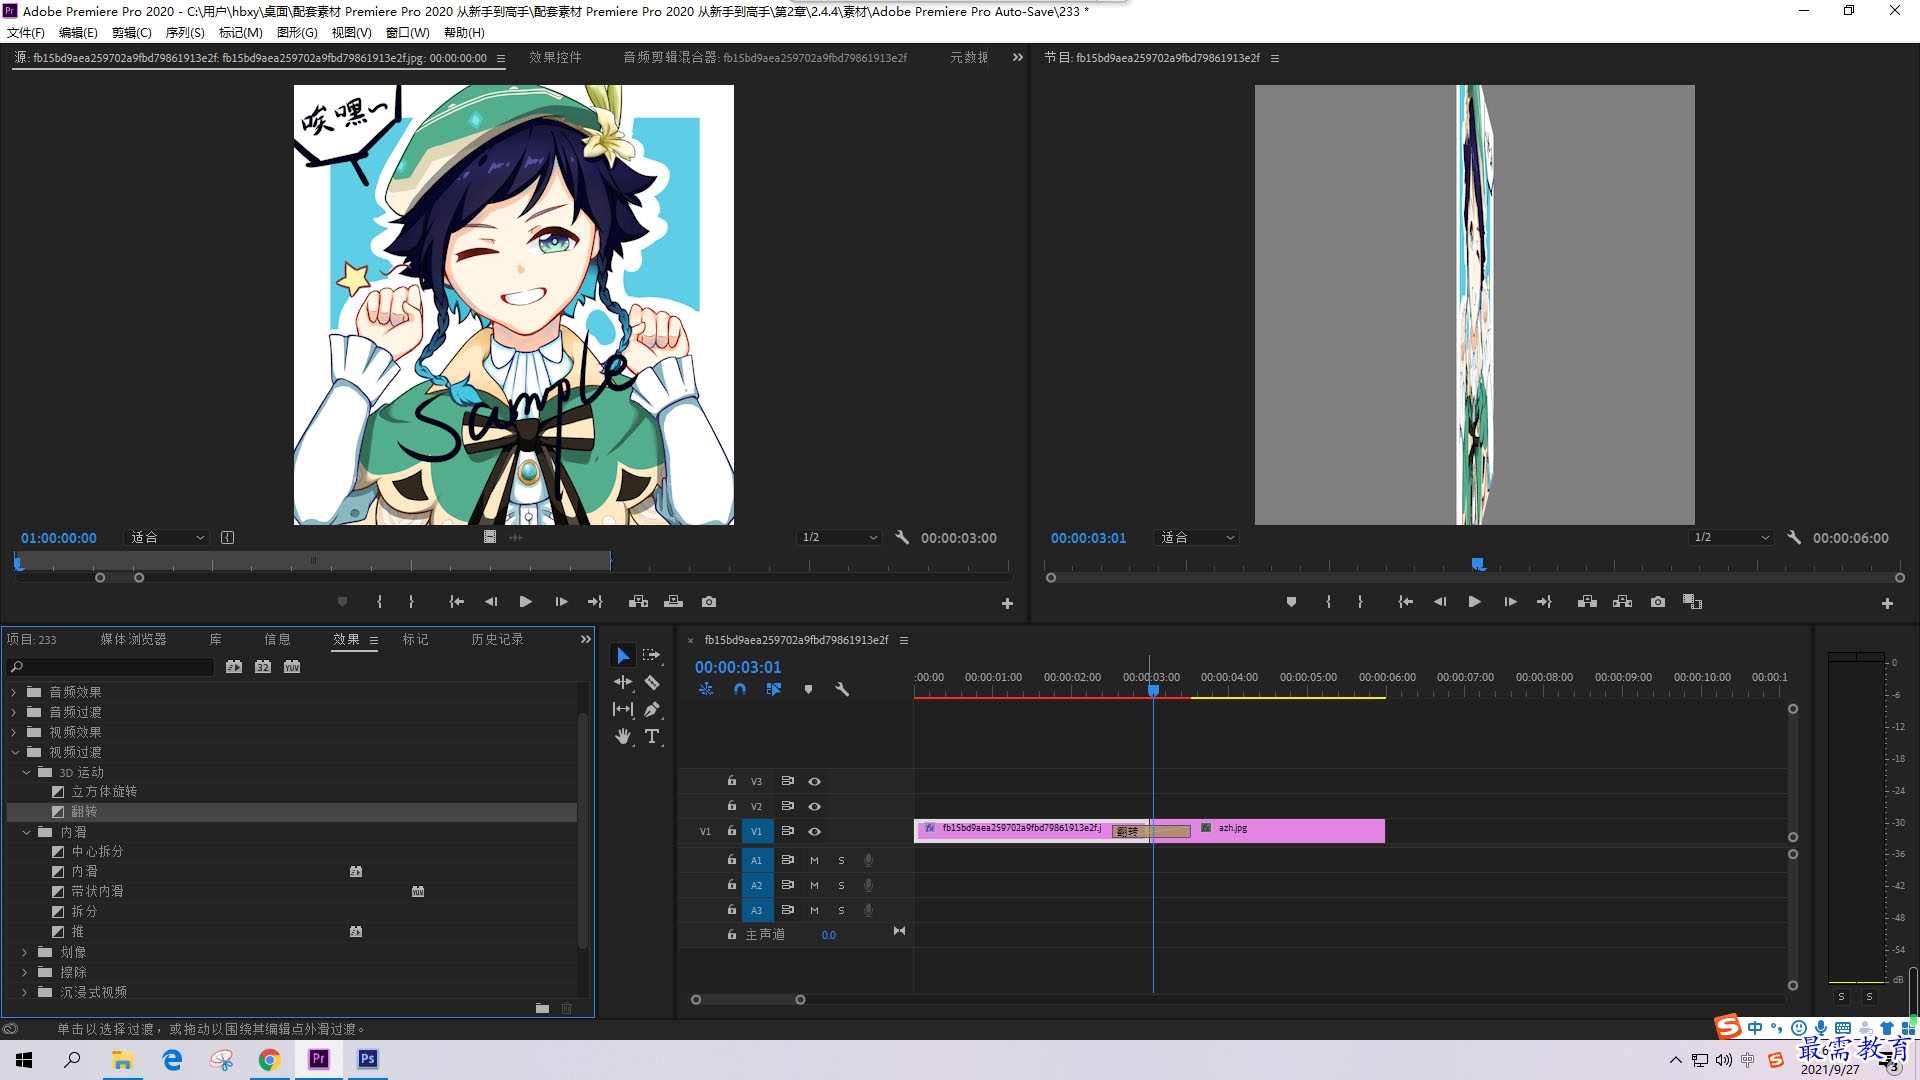1920x1080 pixels.
Task: Click Lift button in Program monitor
Action: coord(1587,602)
